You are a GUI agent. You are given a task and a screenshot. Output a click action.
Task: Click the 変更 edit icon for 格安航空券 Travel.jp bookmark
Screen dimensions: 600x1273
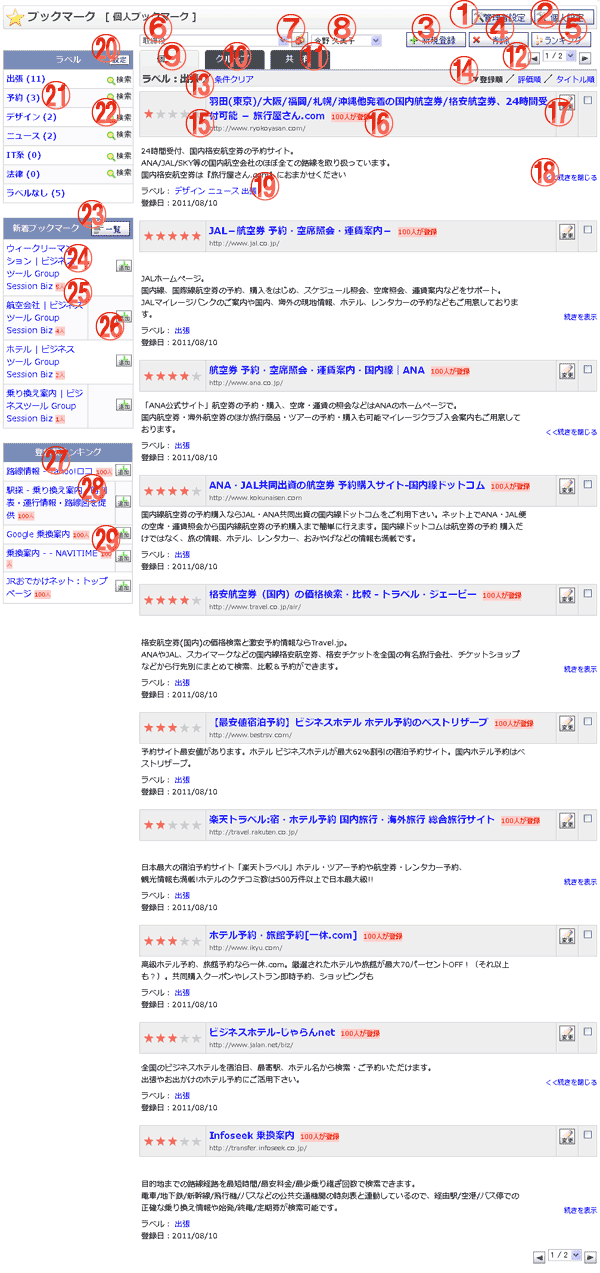pyautogui.click(x=567, y=596)
